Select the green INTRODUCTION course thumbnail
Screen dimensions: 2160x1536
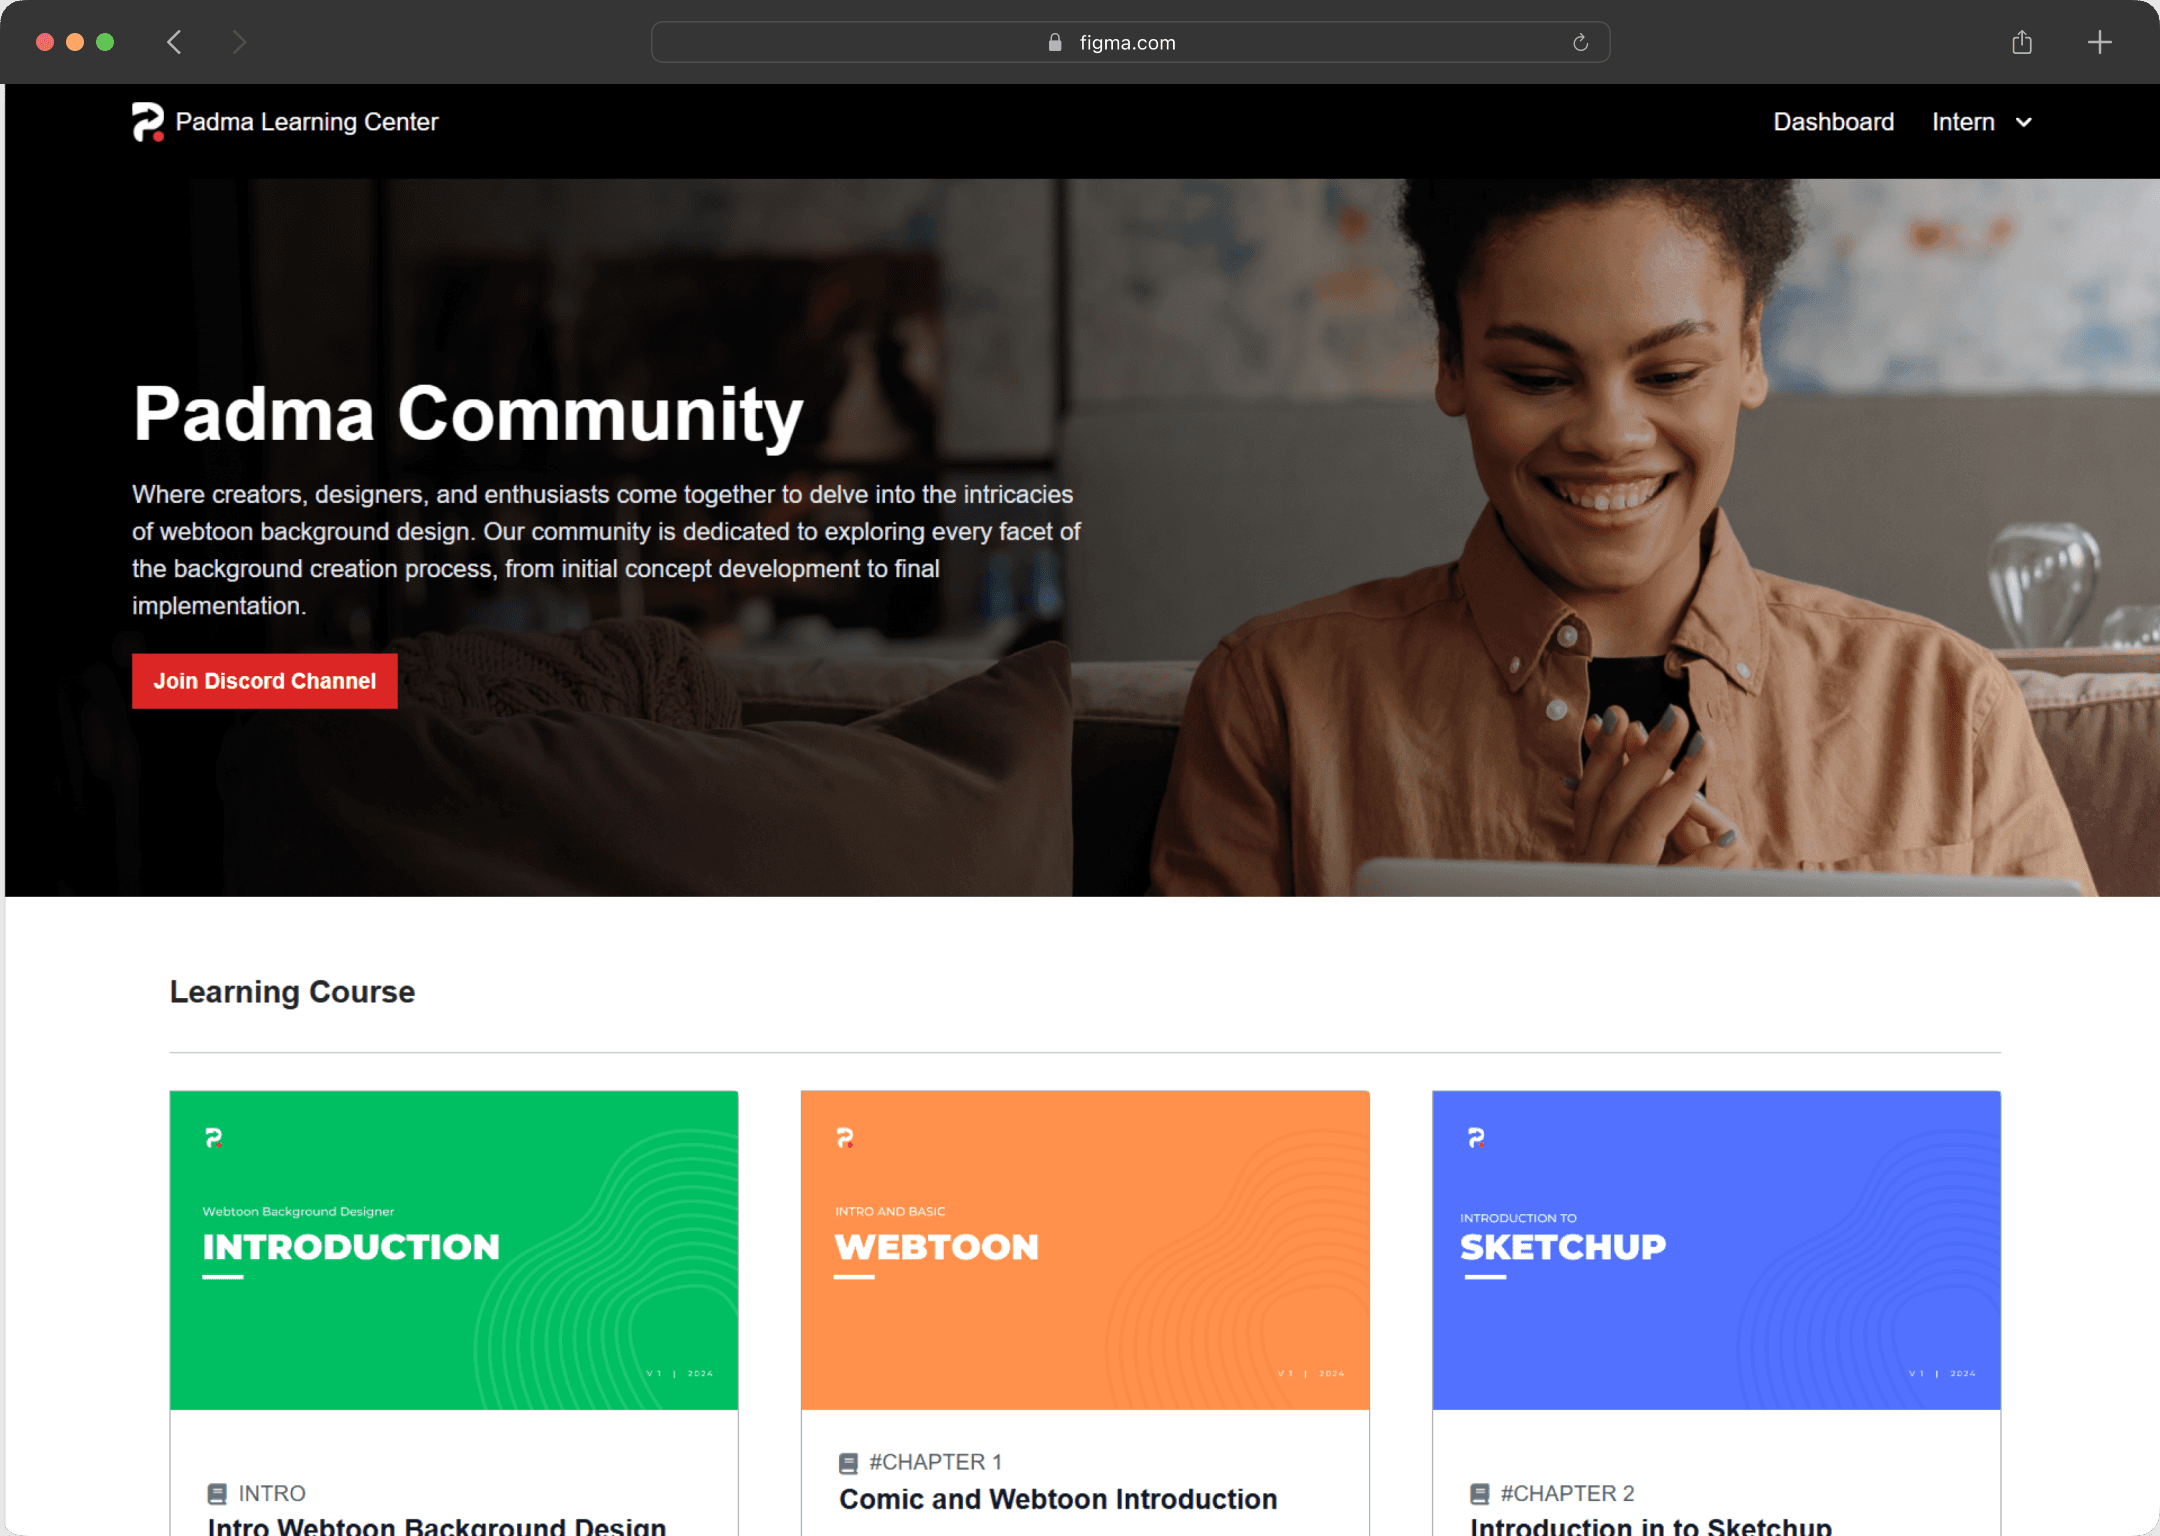454,1250
